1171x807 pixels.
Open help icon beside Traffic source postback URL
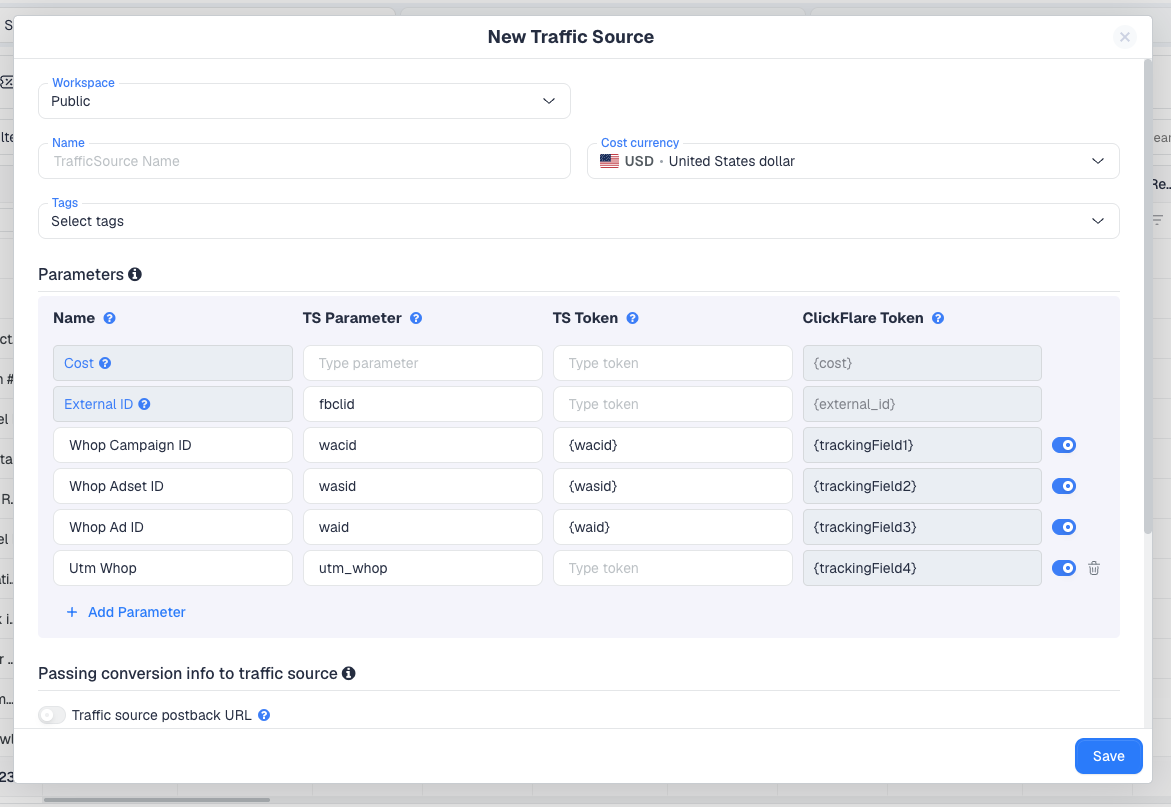(x=264, y=715)
